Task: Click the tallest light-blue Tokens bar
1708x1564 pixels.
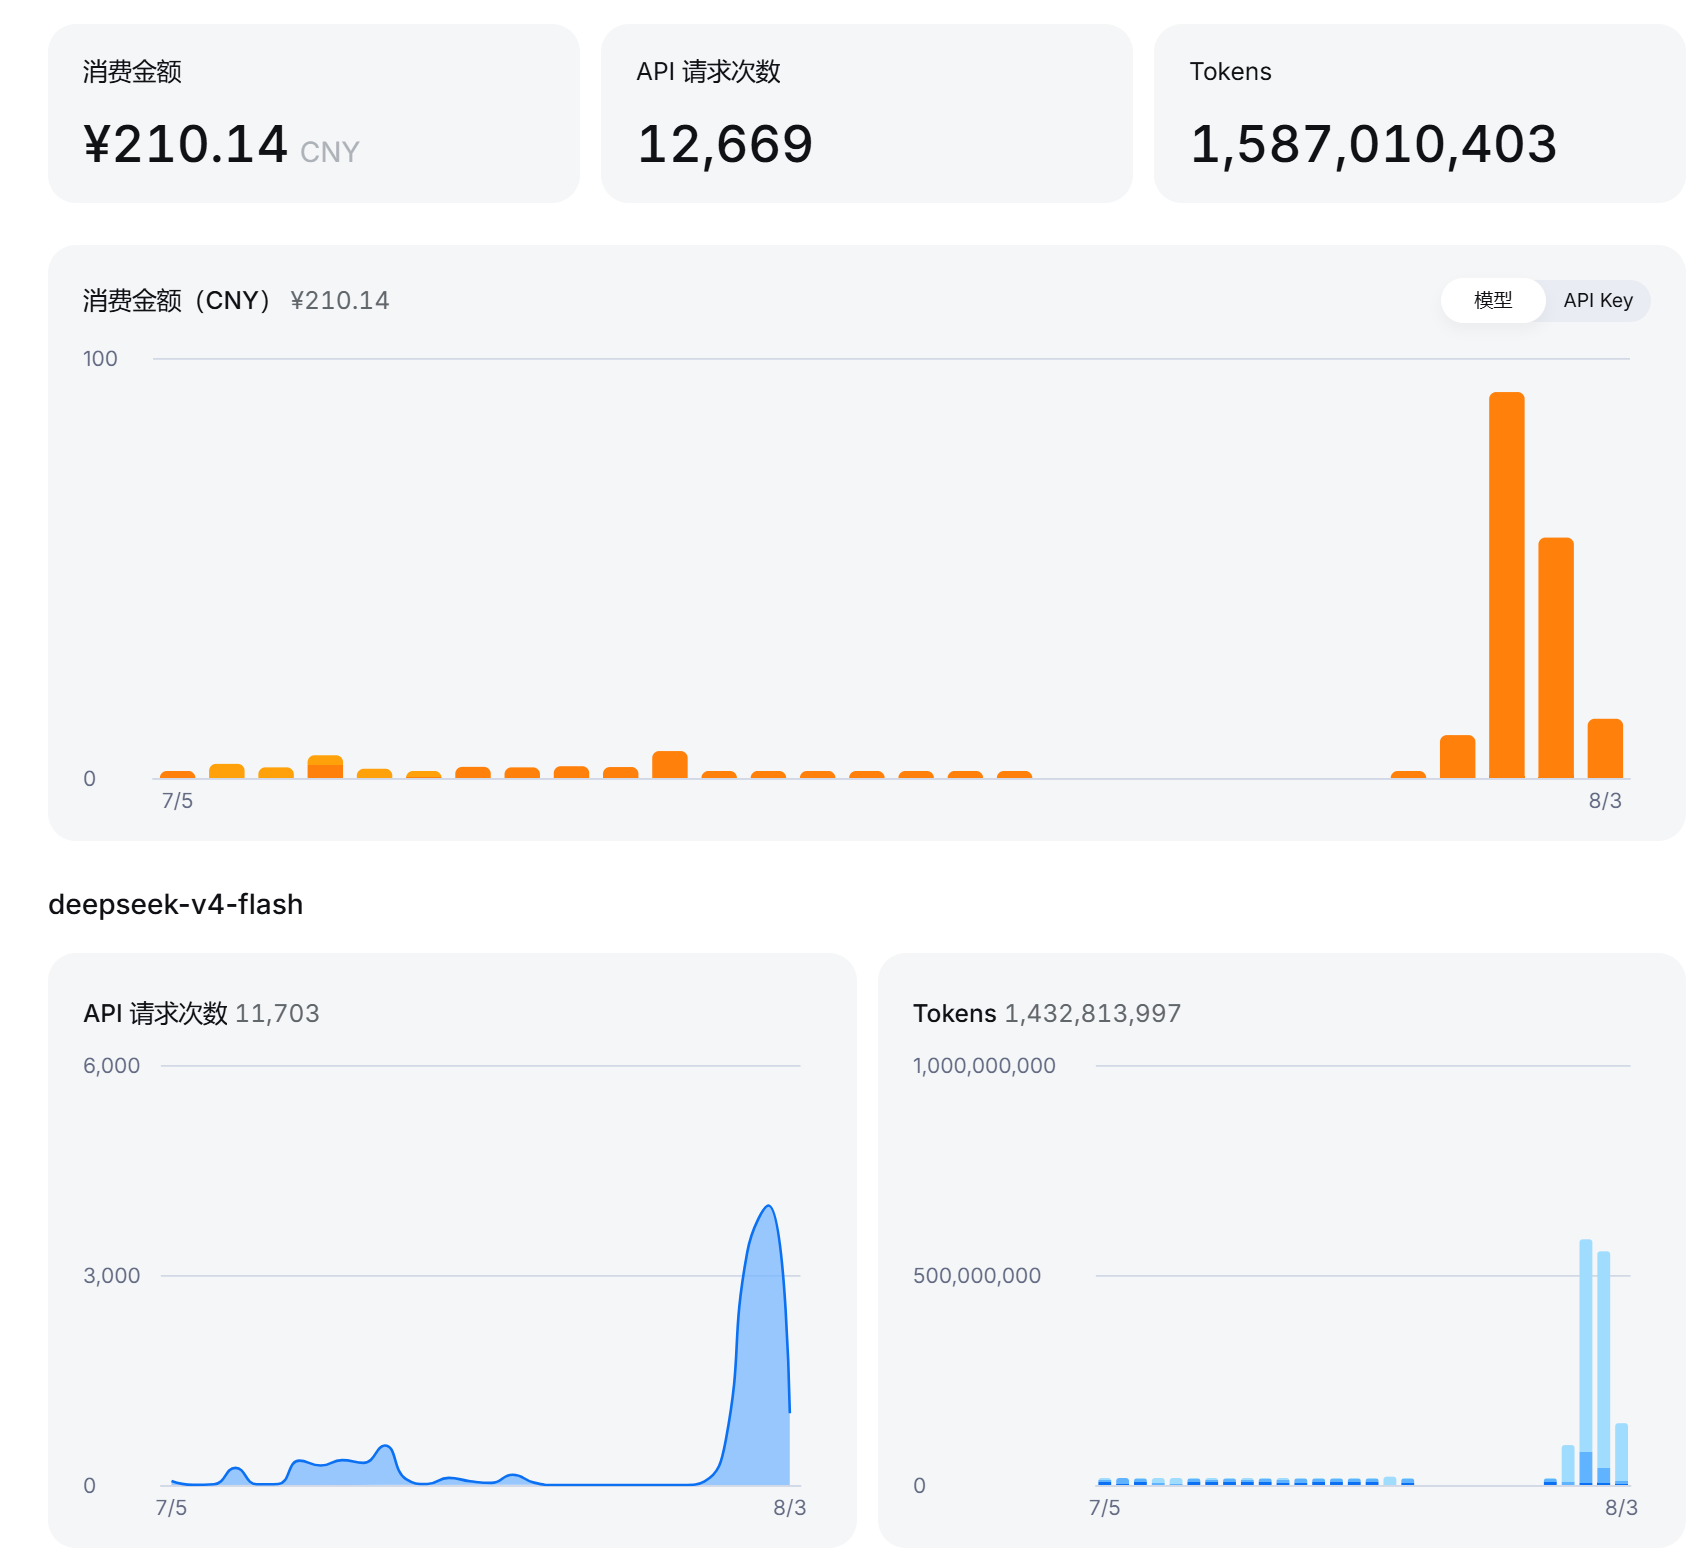Action: pyautogui.click(x=1586, y=1362)
